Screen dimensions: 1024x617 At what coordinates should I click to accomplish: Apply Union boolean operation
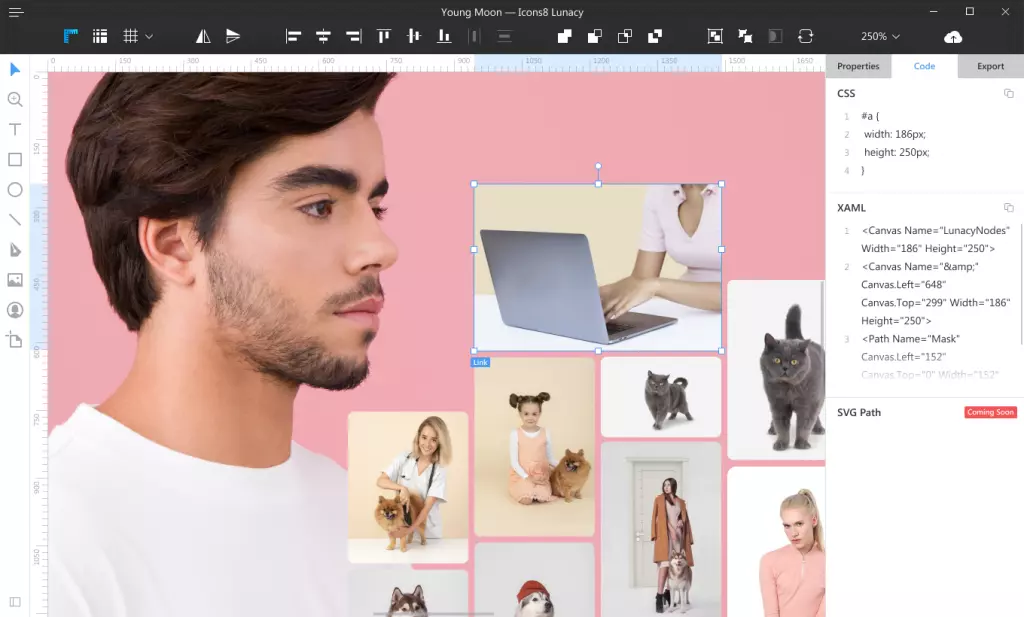[565, 36]
